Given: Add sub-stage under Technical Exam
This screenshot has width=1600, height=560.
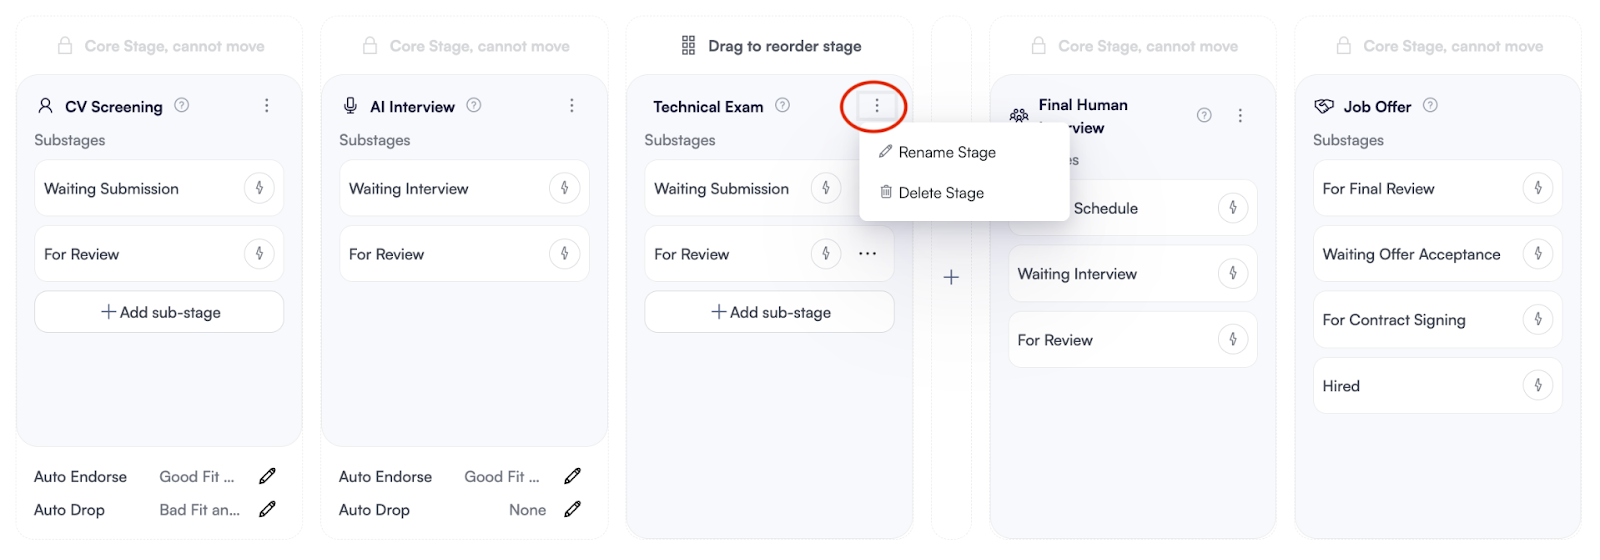Looking at the screenshot, I should (x=770, y=312).
